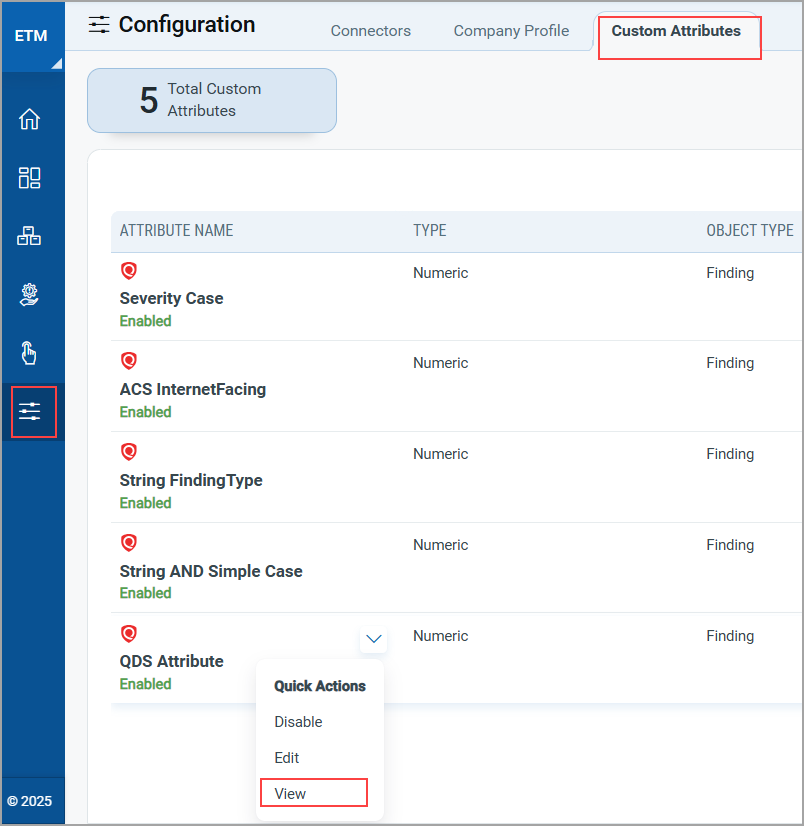This screenshot has height=826, width=804.
Task: Select the Custom Attributes tab
Action: pyautogui.click(x=676, y=31)
